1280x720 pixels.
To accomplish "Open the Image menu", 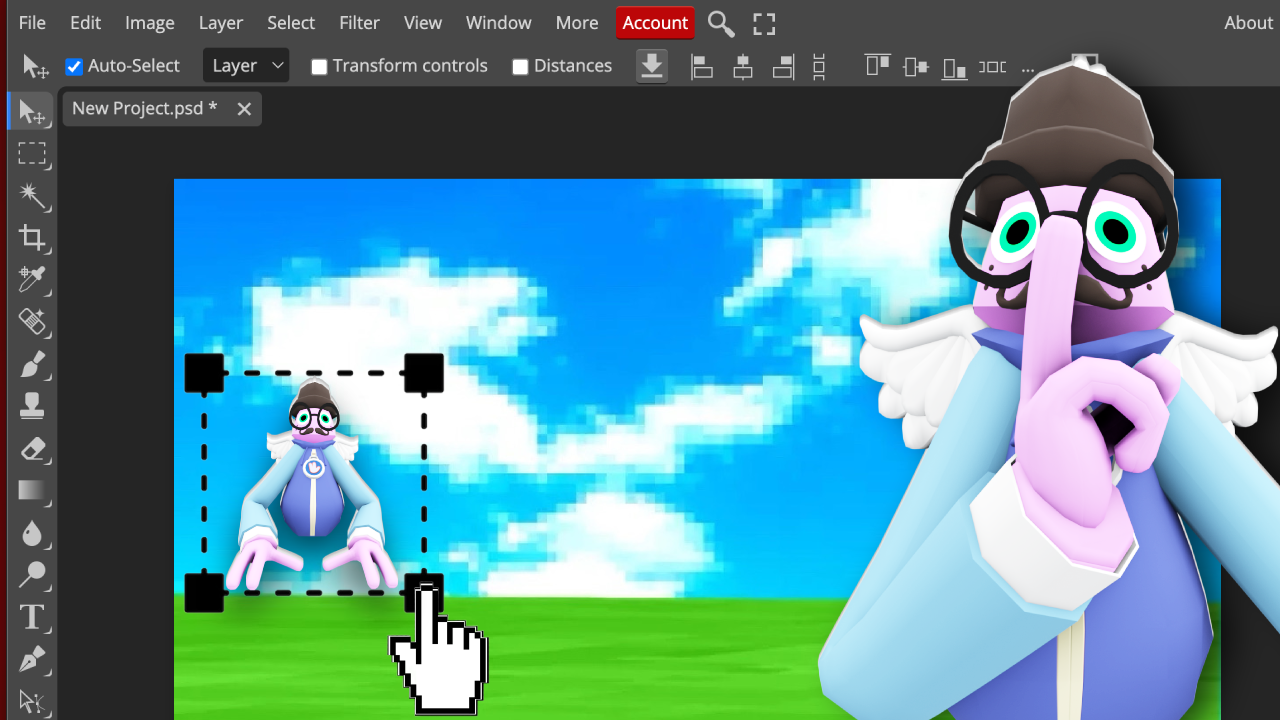I will 150,23.
